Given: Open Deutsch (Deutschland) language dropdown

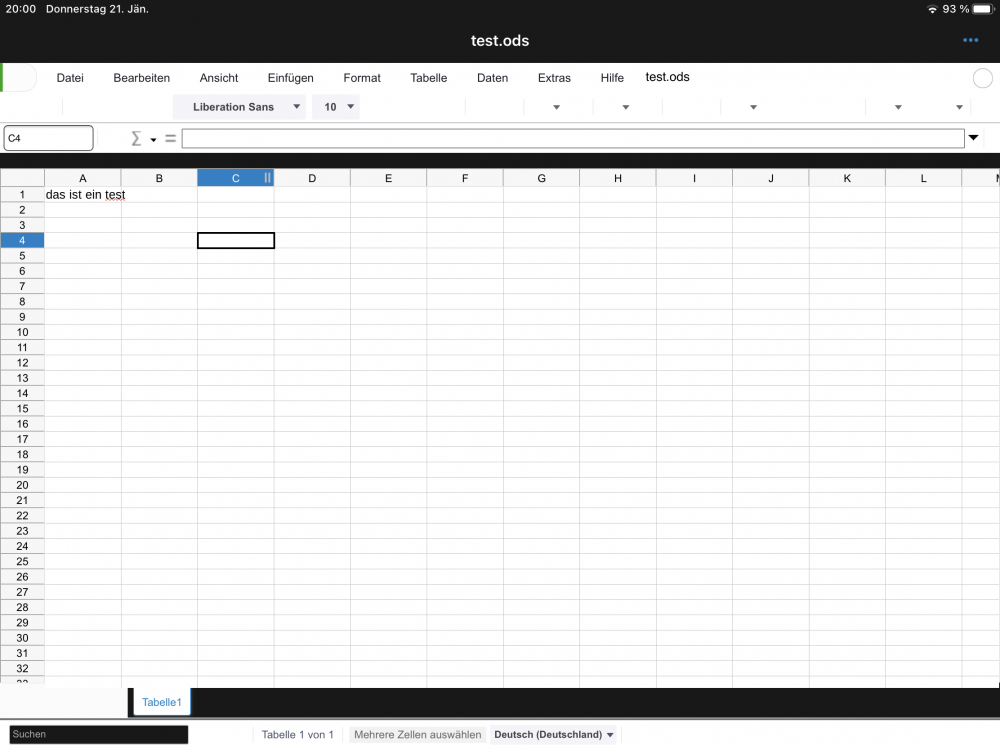Looking at the screenshot, I should [x=554, y=735].
